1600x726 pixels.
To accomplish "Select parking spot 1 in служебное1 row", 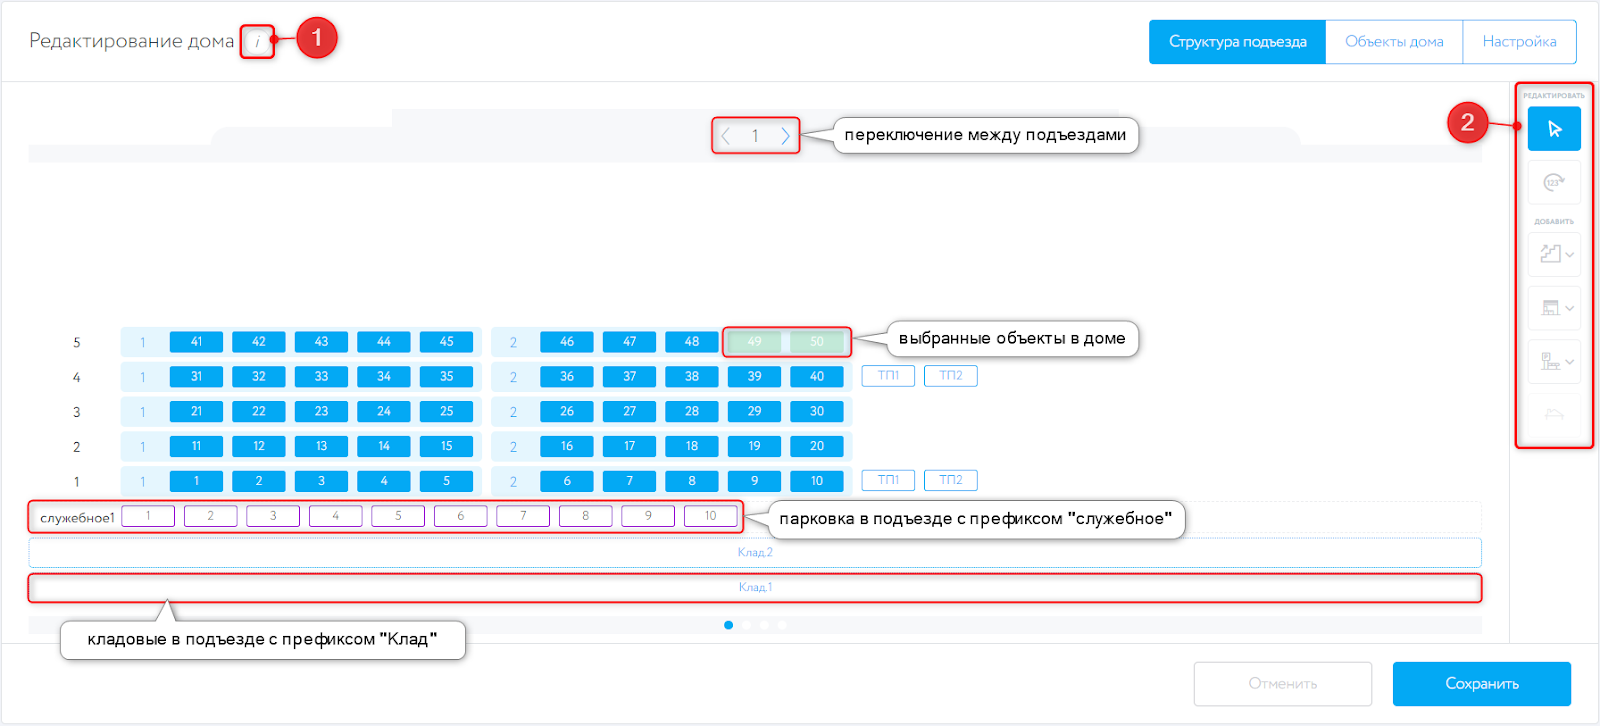I will click(x=148, y=516).
